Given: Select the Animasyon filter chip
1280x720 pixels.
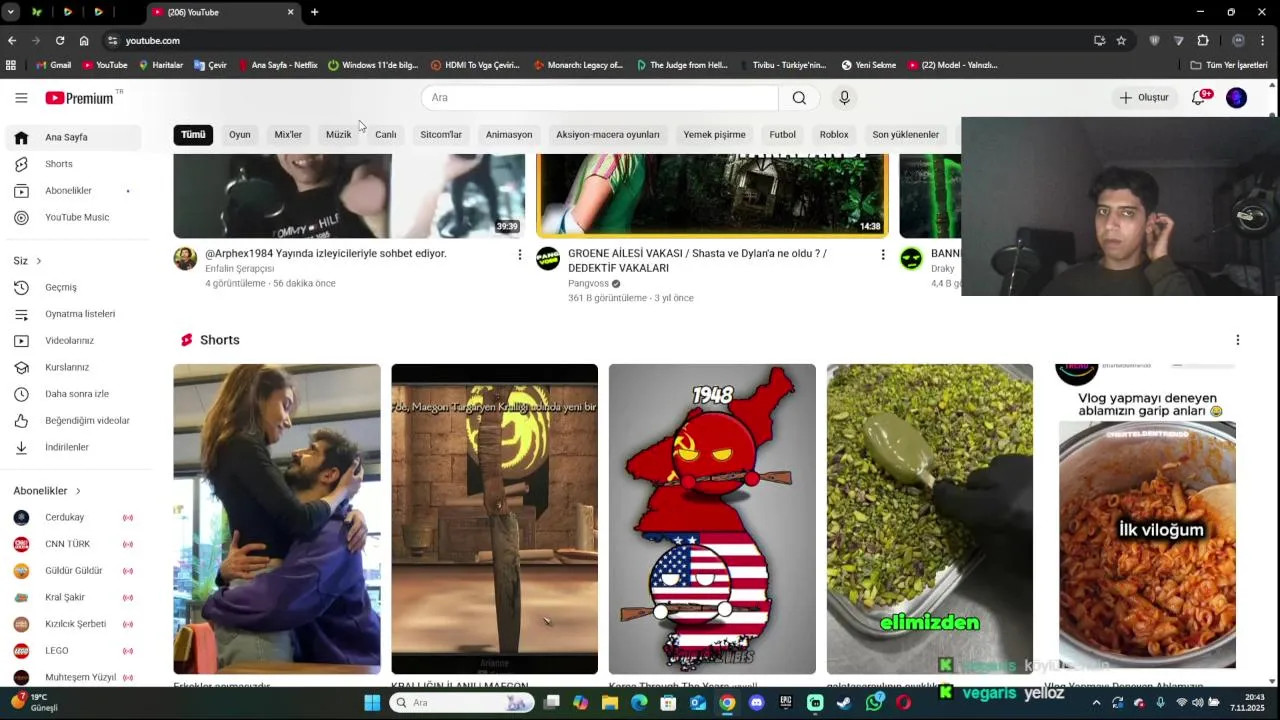Looking at the screenshot, I should tap(509, 134).
